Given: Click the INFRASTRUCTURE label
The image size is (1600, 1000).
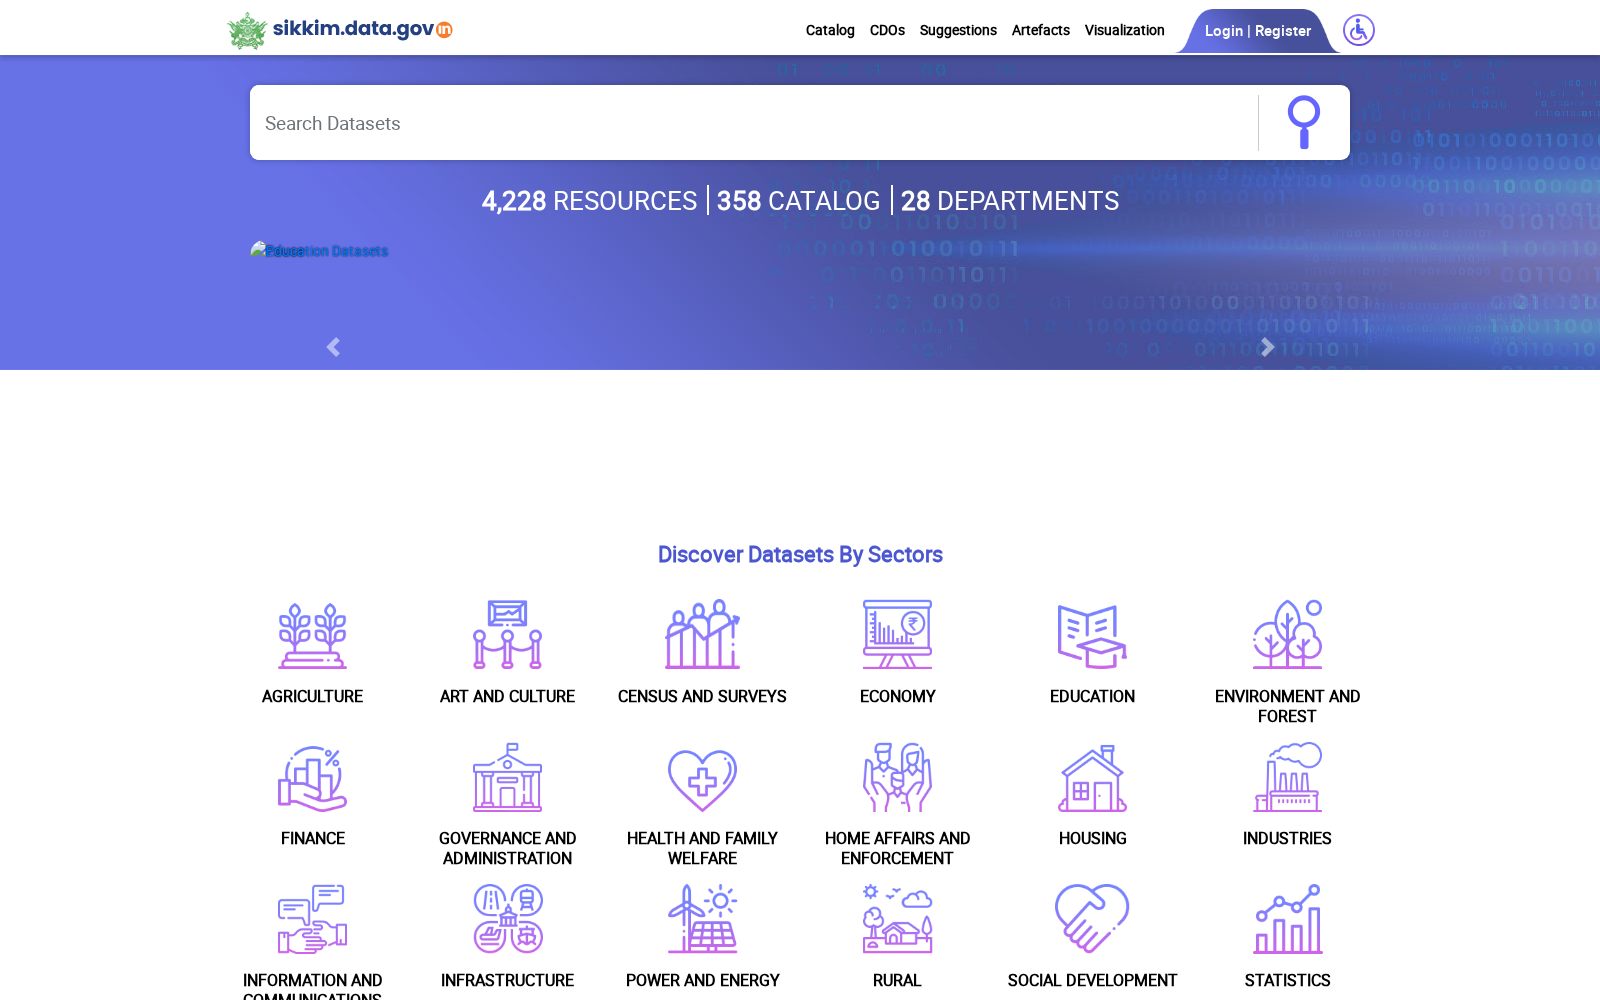Looking at the screenshot, I should coord(507,980).
